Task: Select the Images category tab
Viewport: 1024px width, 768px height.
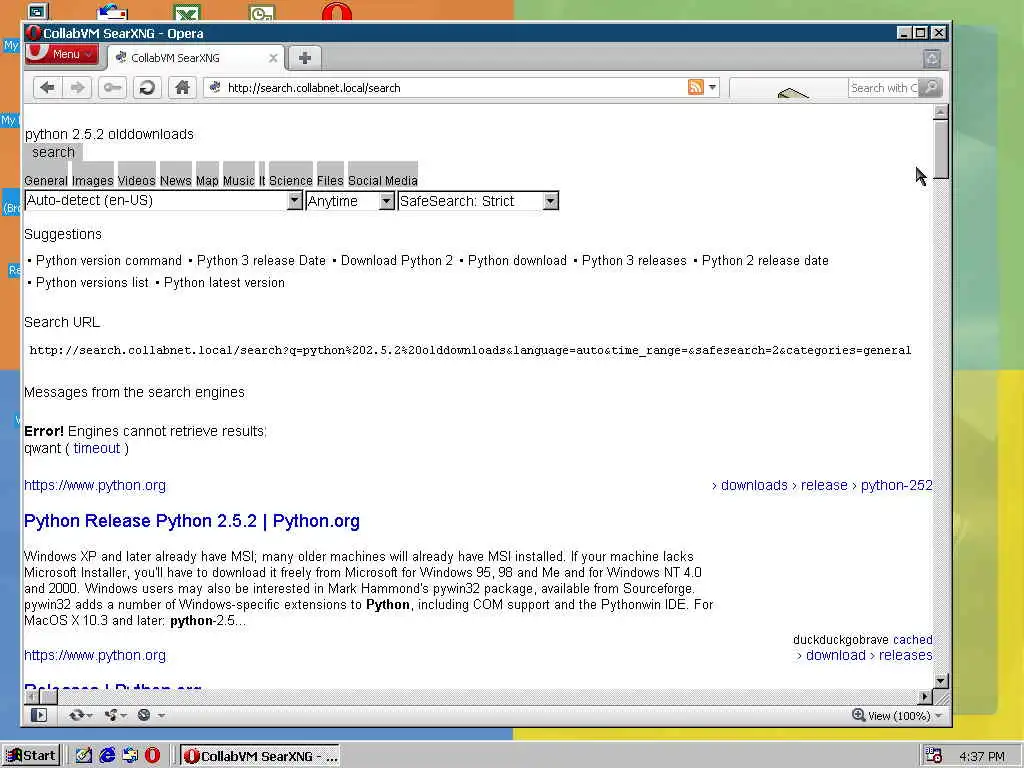Action: coord(93,180)
